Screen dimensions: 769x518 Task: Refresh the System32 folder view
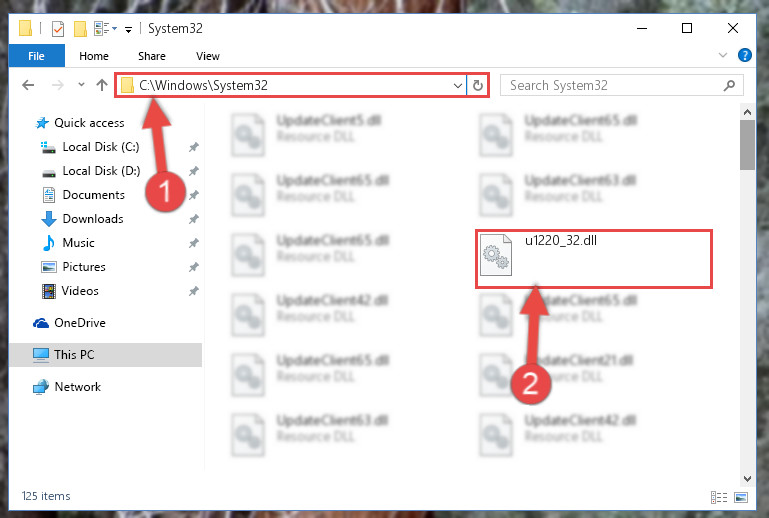(x=478, y=86)
